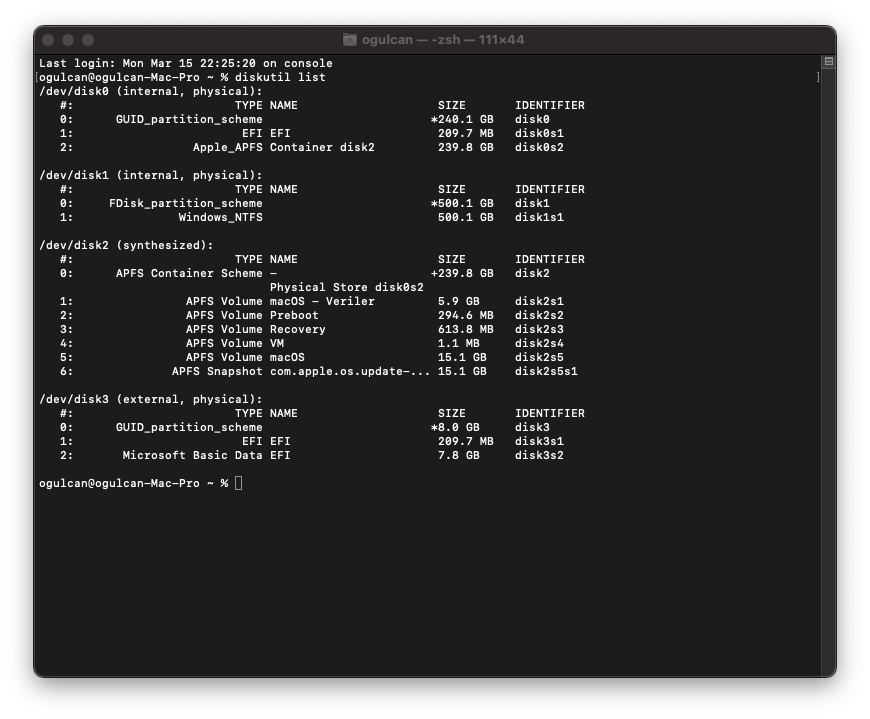870x719 pixels.
Task: Click the '239.8 GB' size in the disk0s2 row
Action: click(466, 147)
